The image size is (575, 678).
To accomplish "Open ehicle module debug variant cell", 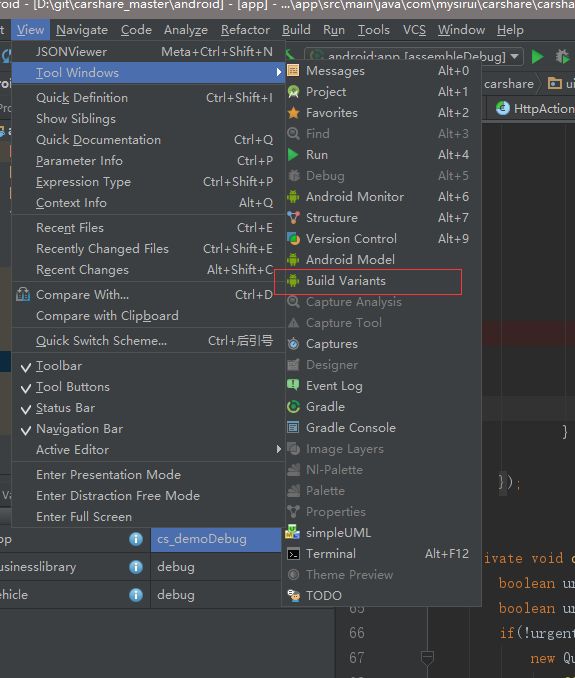I will pos(216,595).
